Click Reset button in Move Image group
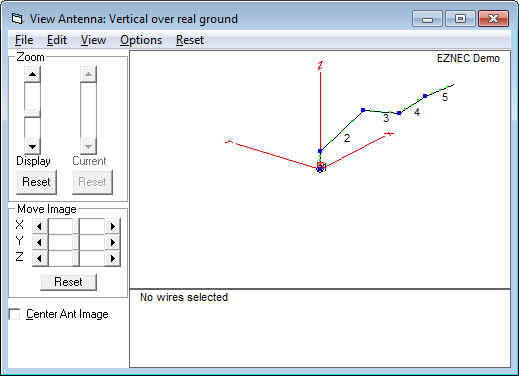Screen dimensions: 519x376 [x=68, y=282]
